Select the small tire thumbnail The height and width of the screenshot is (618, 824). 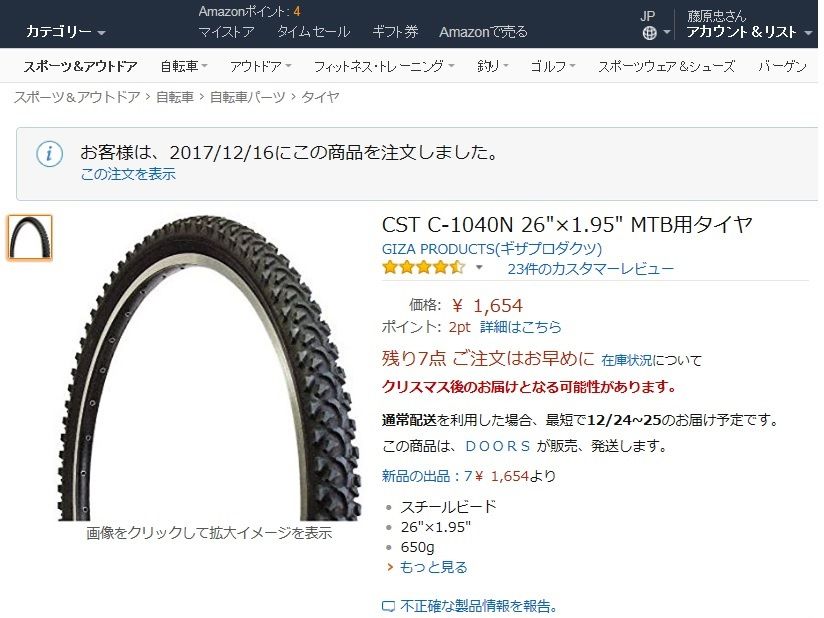pos(30,238)
